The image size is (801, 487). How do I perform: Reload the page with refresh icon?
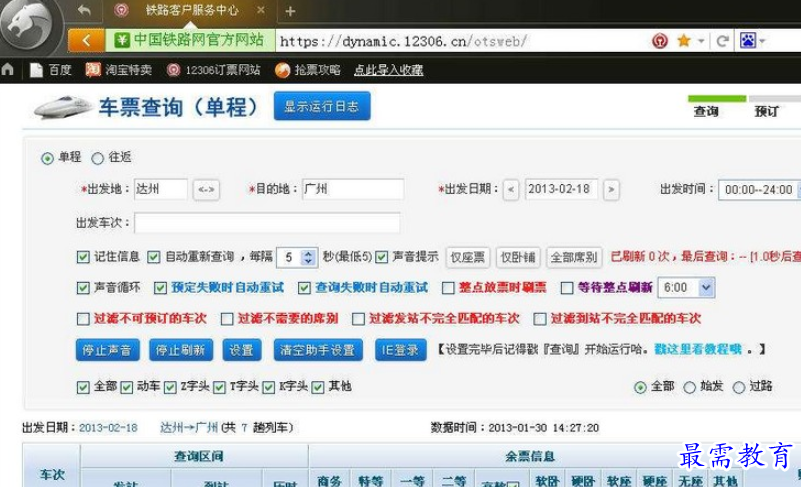[722, 41]
